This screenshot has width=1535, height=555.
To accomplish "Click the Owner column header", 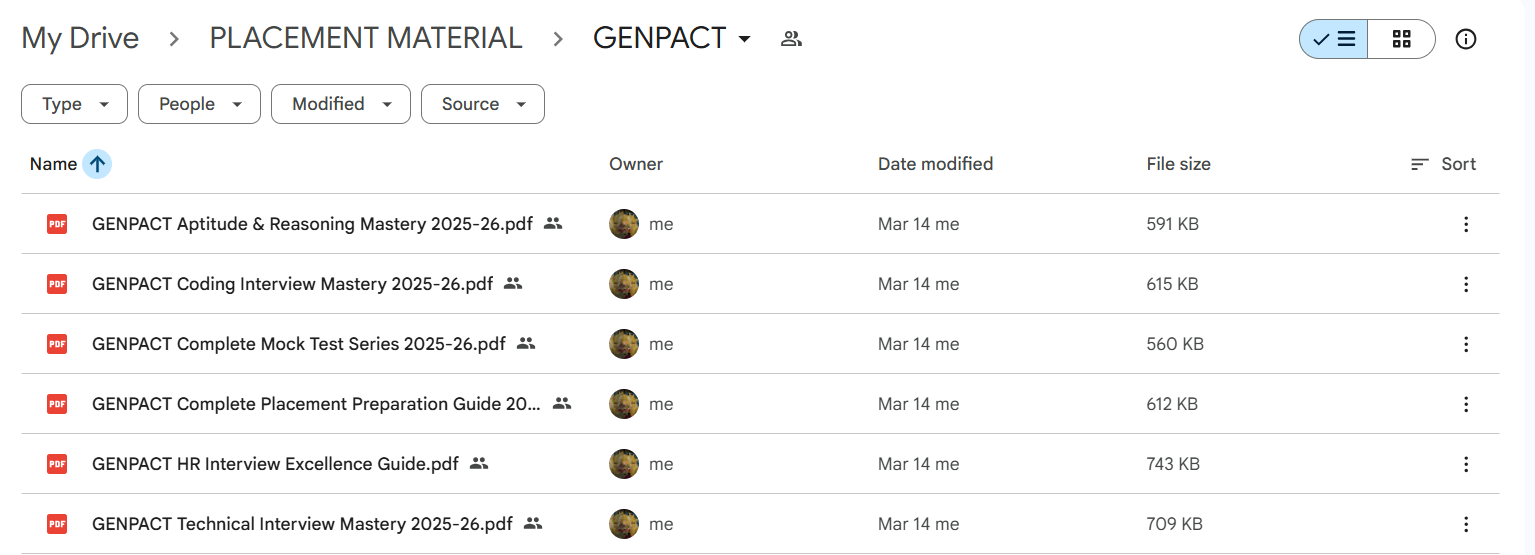I will 636,164.
